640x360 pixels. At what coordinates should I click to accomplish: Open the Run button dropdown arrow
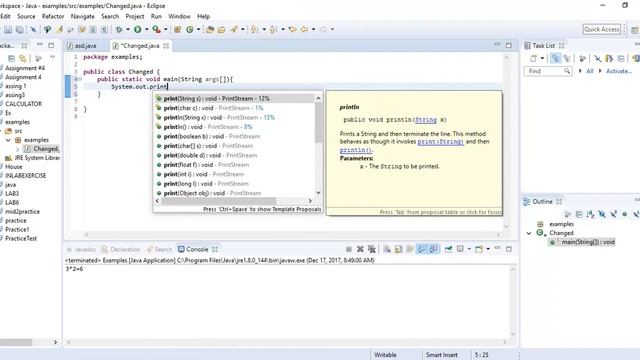click(147, 29)
